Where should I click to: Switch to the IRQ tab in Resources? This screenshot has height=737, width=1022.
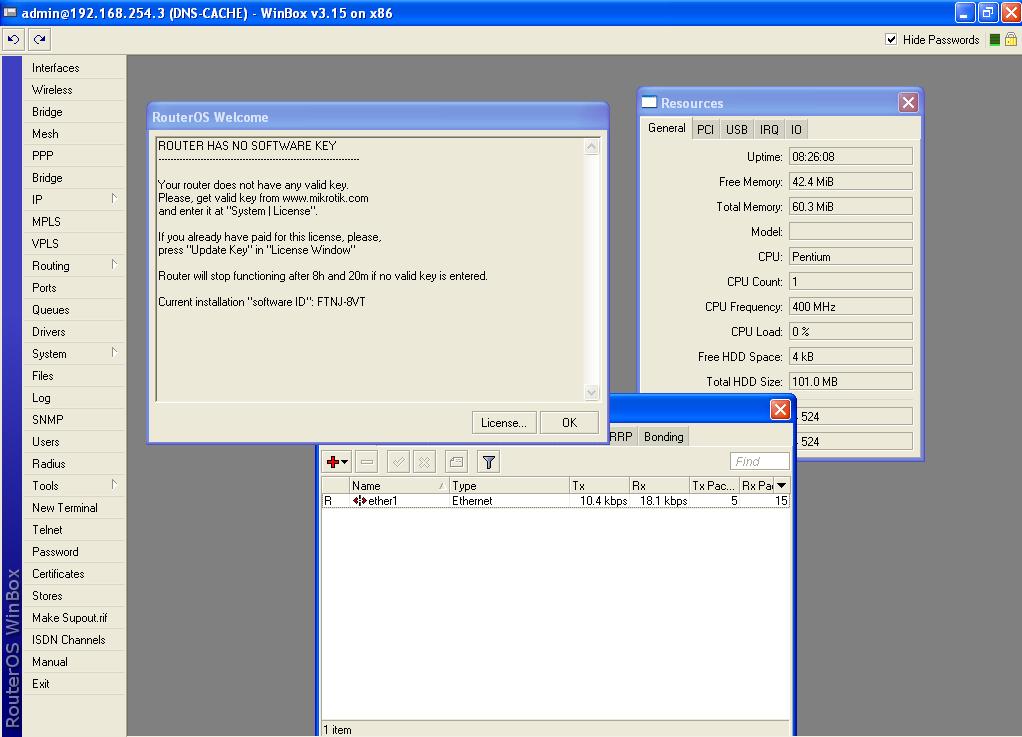[x=769, y=129]
